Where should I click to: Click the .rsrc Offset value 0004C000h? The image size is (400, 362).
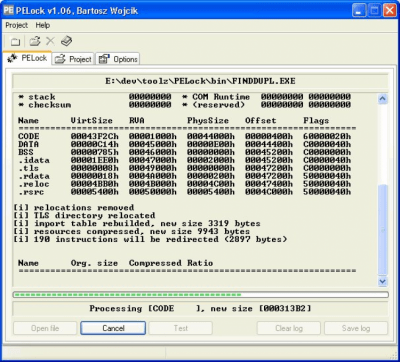pyautogui.click(x=269, y=192)
